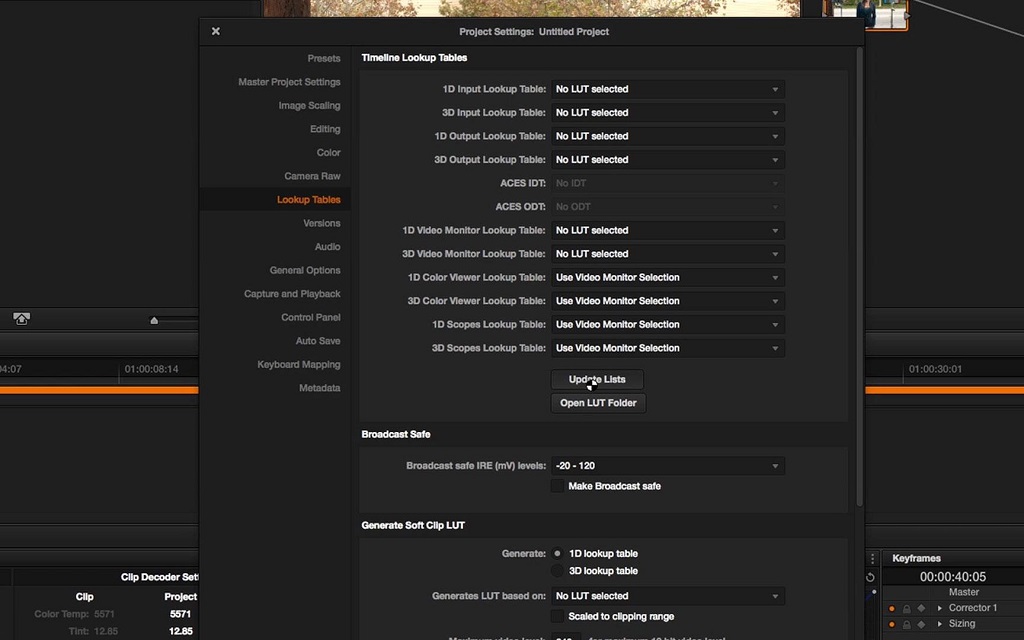Select Image Scaling in the sidebar

310,105
